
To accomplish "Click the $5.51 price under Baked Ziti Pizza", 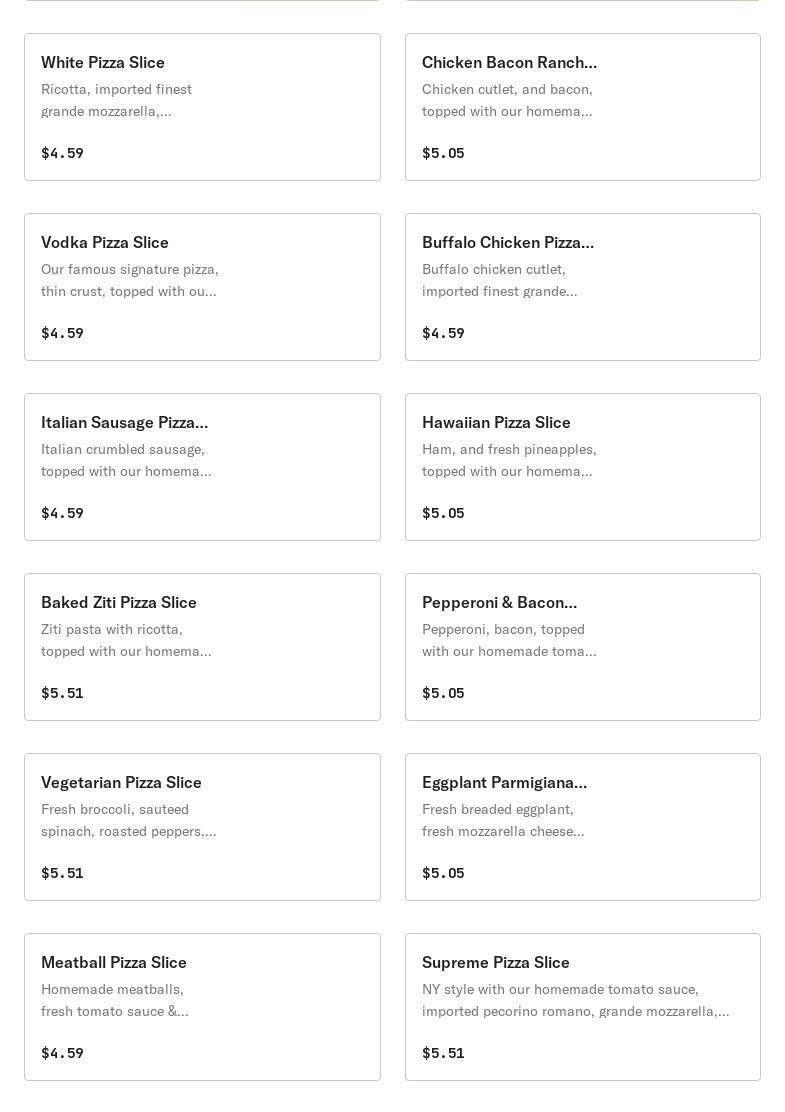I will pos(62,693).
